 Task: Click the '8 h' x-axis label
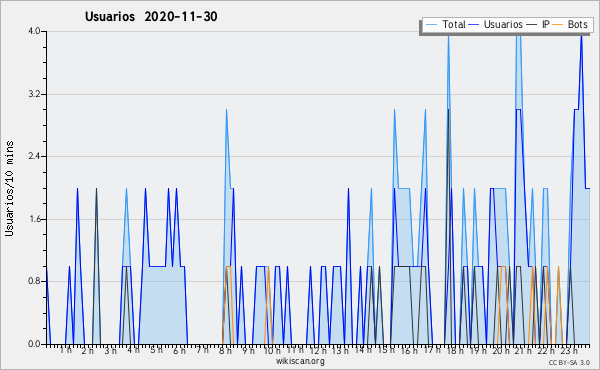(x=225, y=350)
